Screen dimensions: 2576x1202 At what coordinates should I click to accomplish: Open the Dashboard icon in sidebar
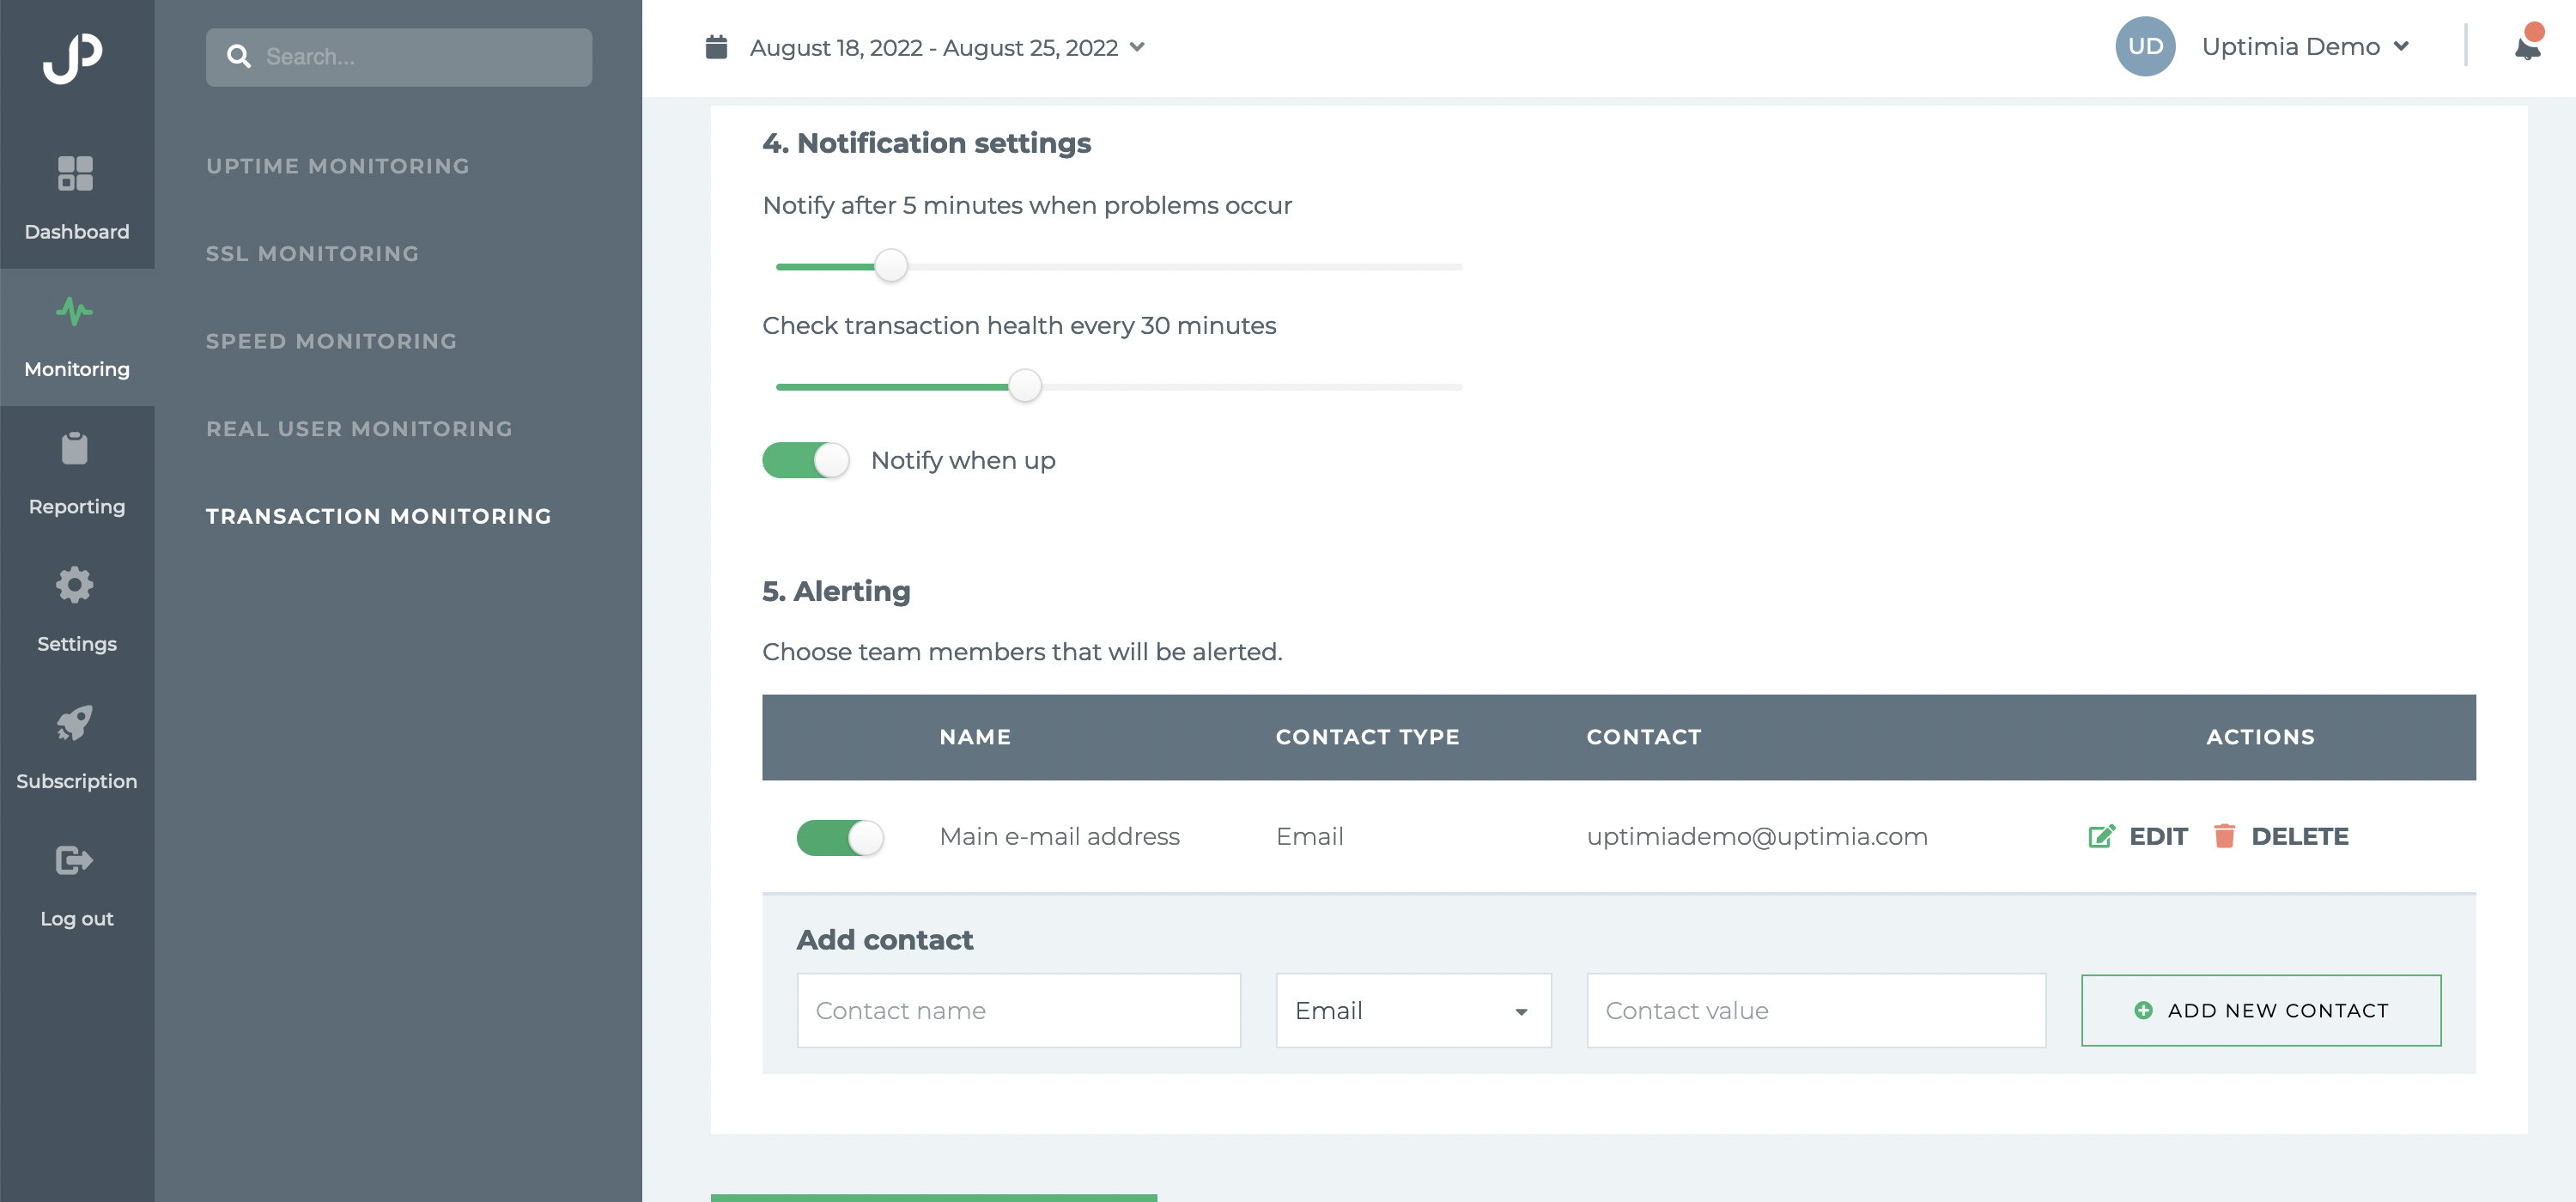click(x=75, y=173)
